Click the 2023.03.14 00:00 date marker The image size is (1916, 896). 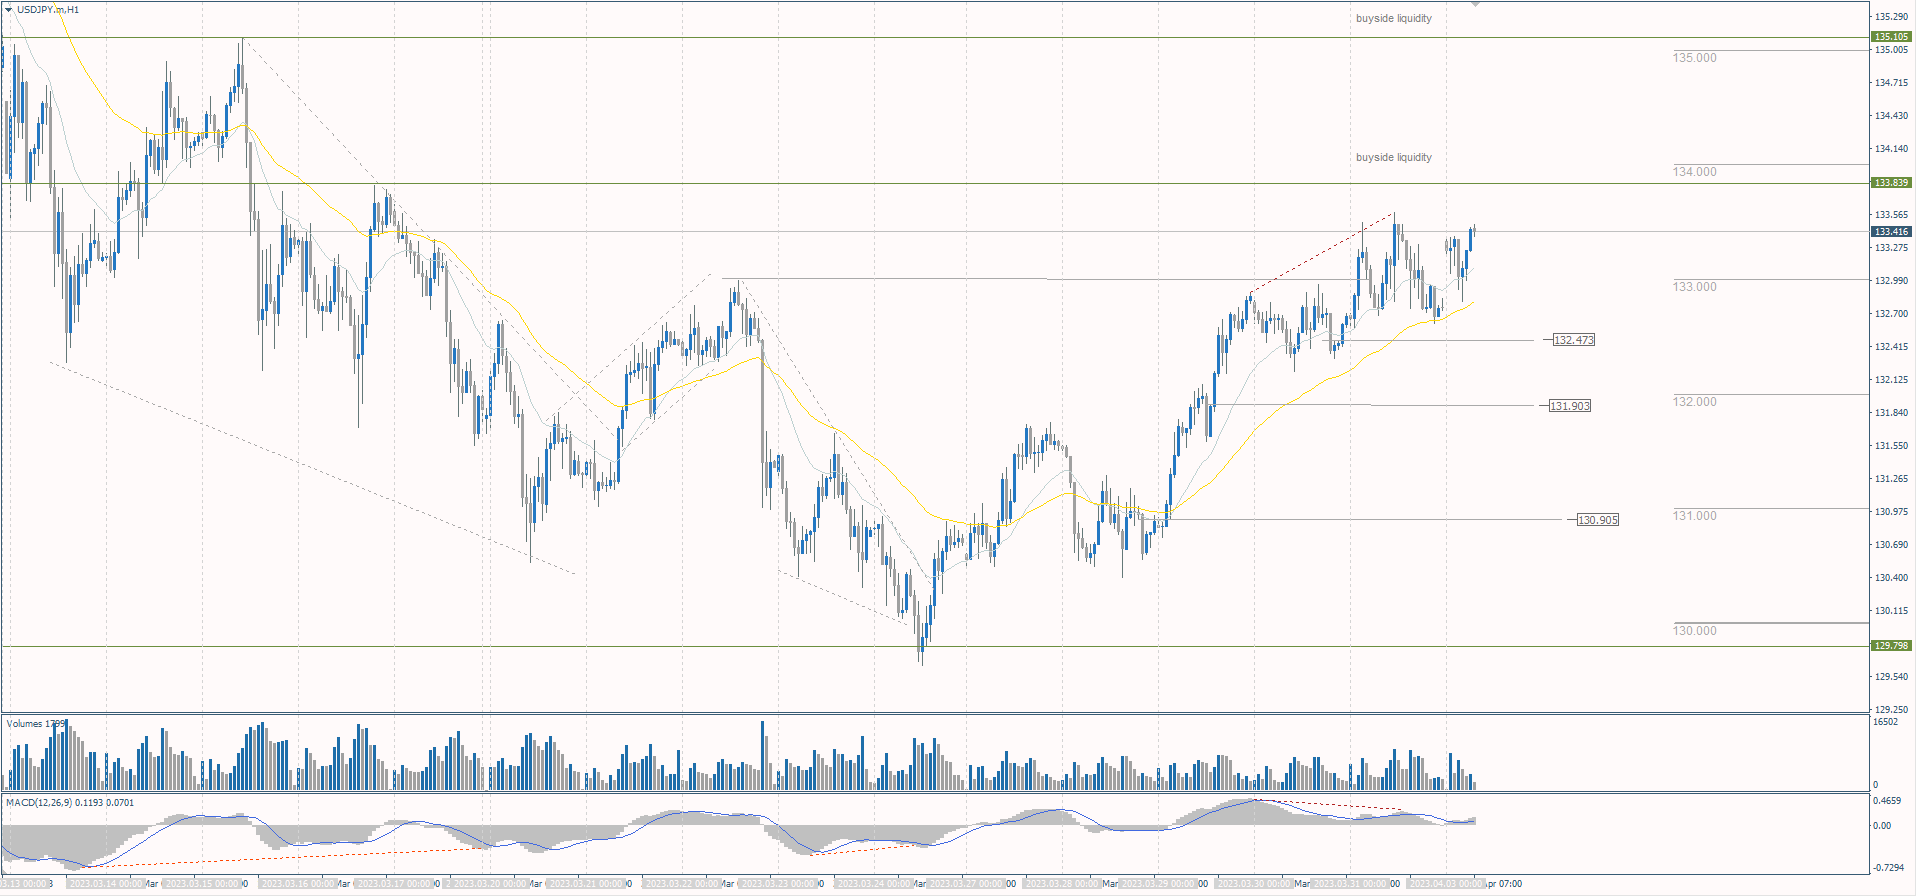point(107,884)
